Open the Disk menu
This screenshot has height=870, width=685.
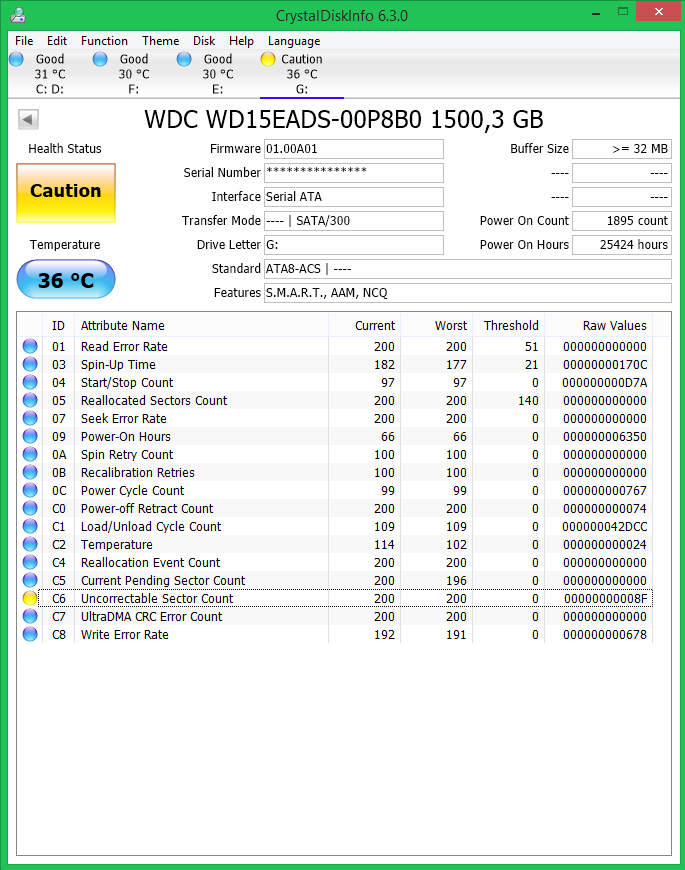pos(204,41)
